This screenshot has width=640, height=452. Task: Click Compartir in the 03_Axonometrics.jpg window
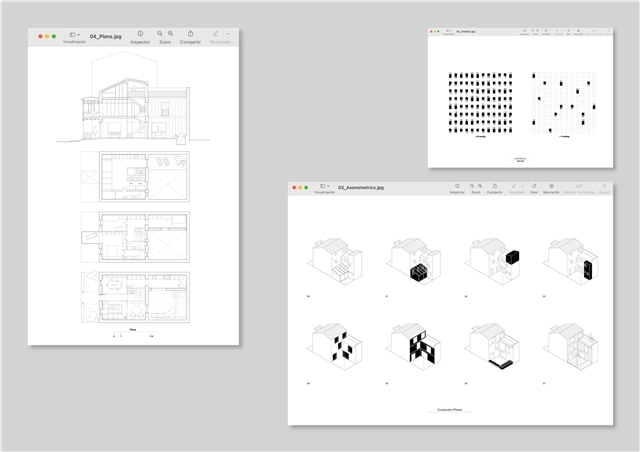tap(494, 186)
